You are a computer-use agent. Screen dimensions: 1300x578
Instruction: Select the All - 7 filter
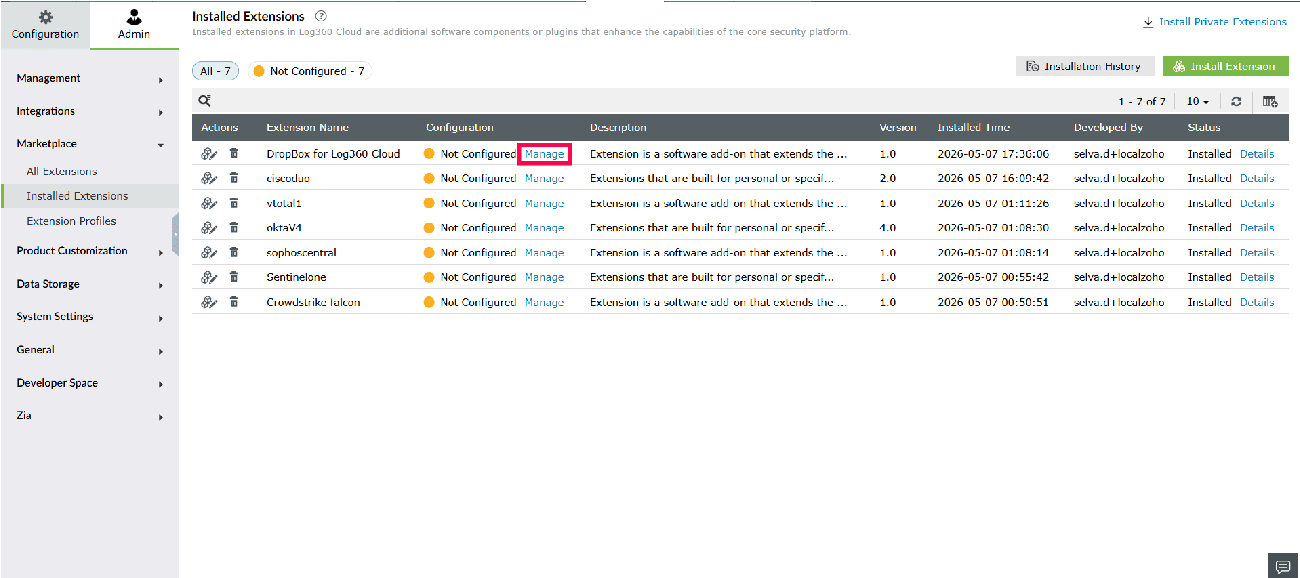click(x=217, y=71)
